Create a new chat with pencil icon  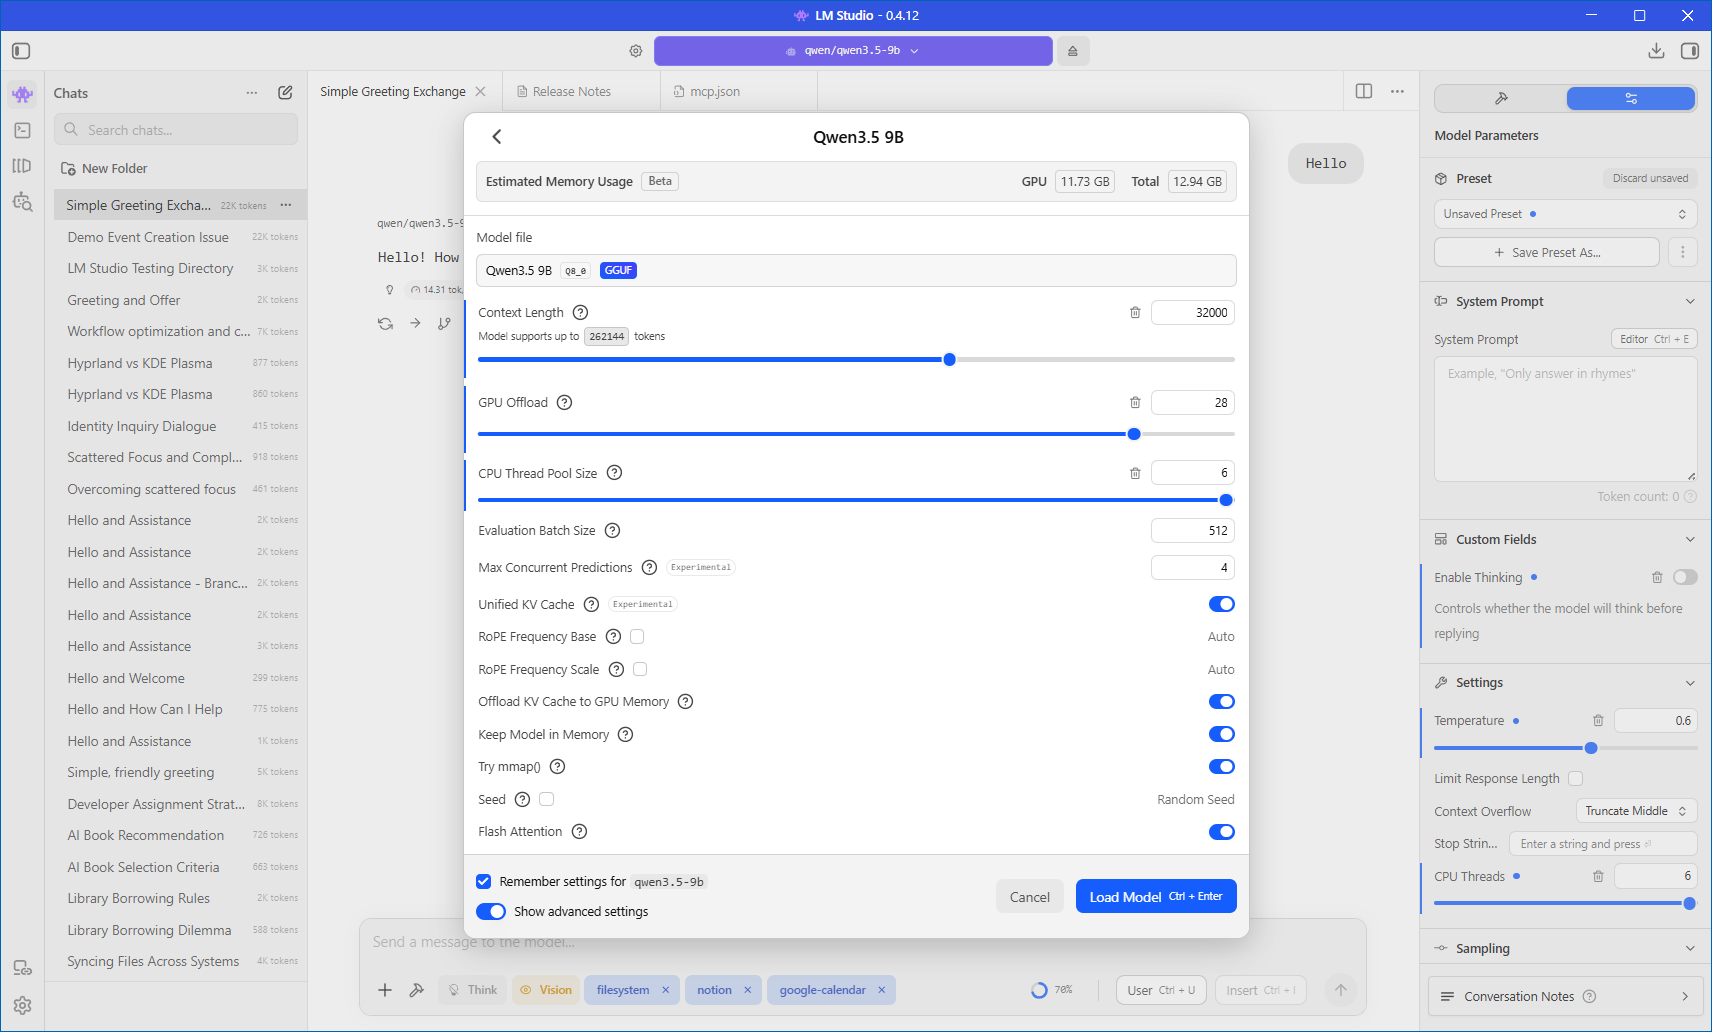(x=285, y=93)
